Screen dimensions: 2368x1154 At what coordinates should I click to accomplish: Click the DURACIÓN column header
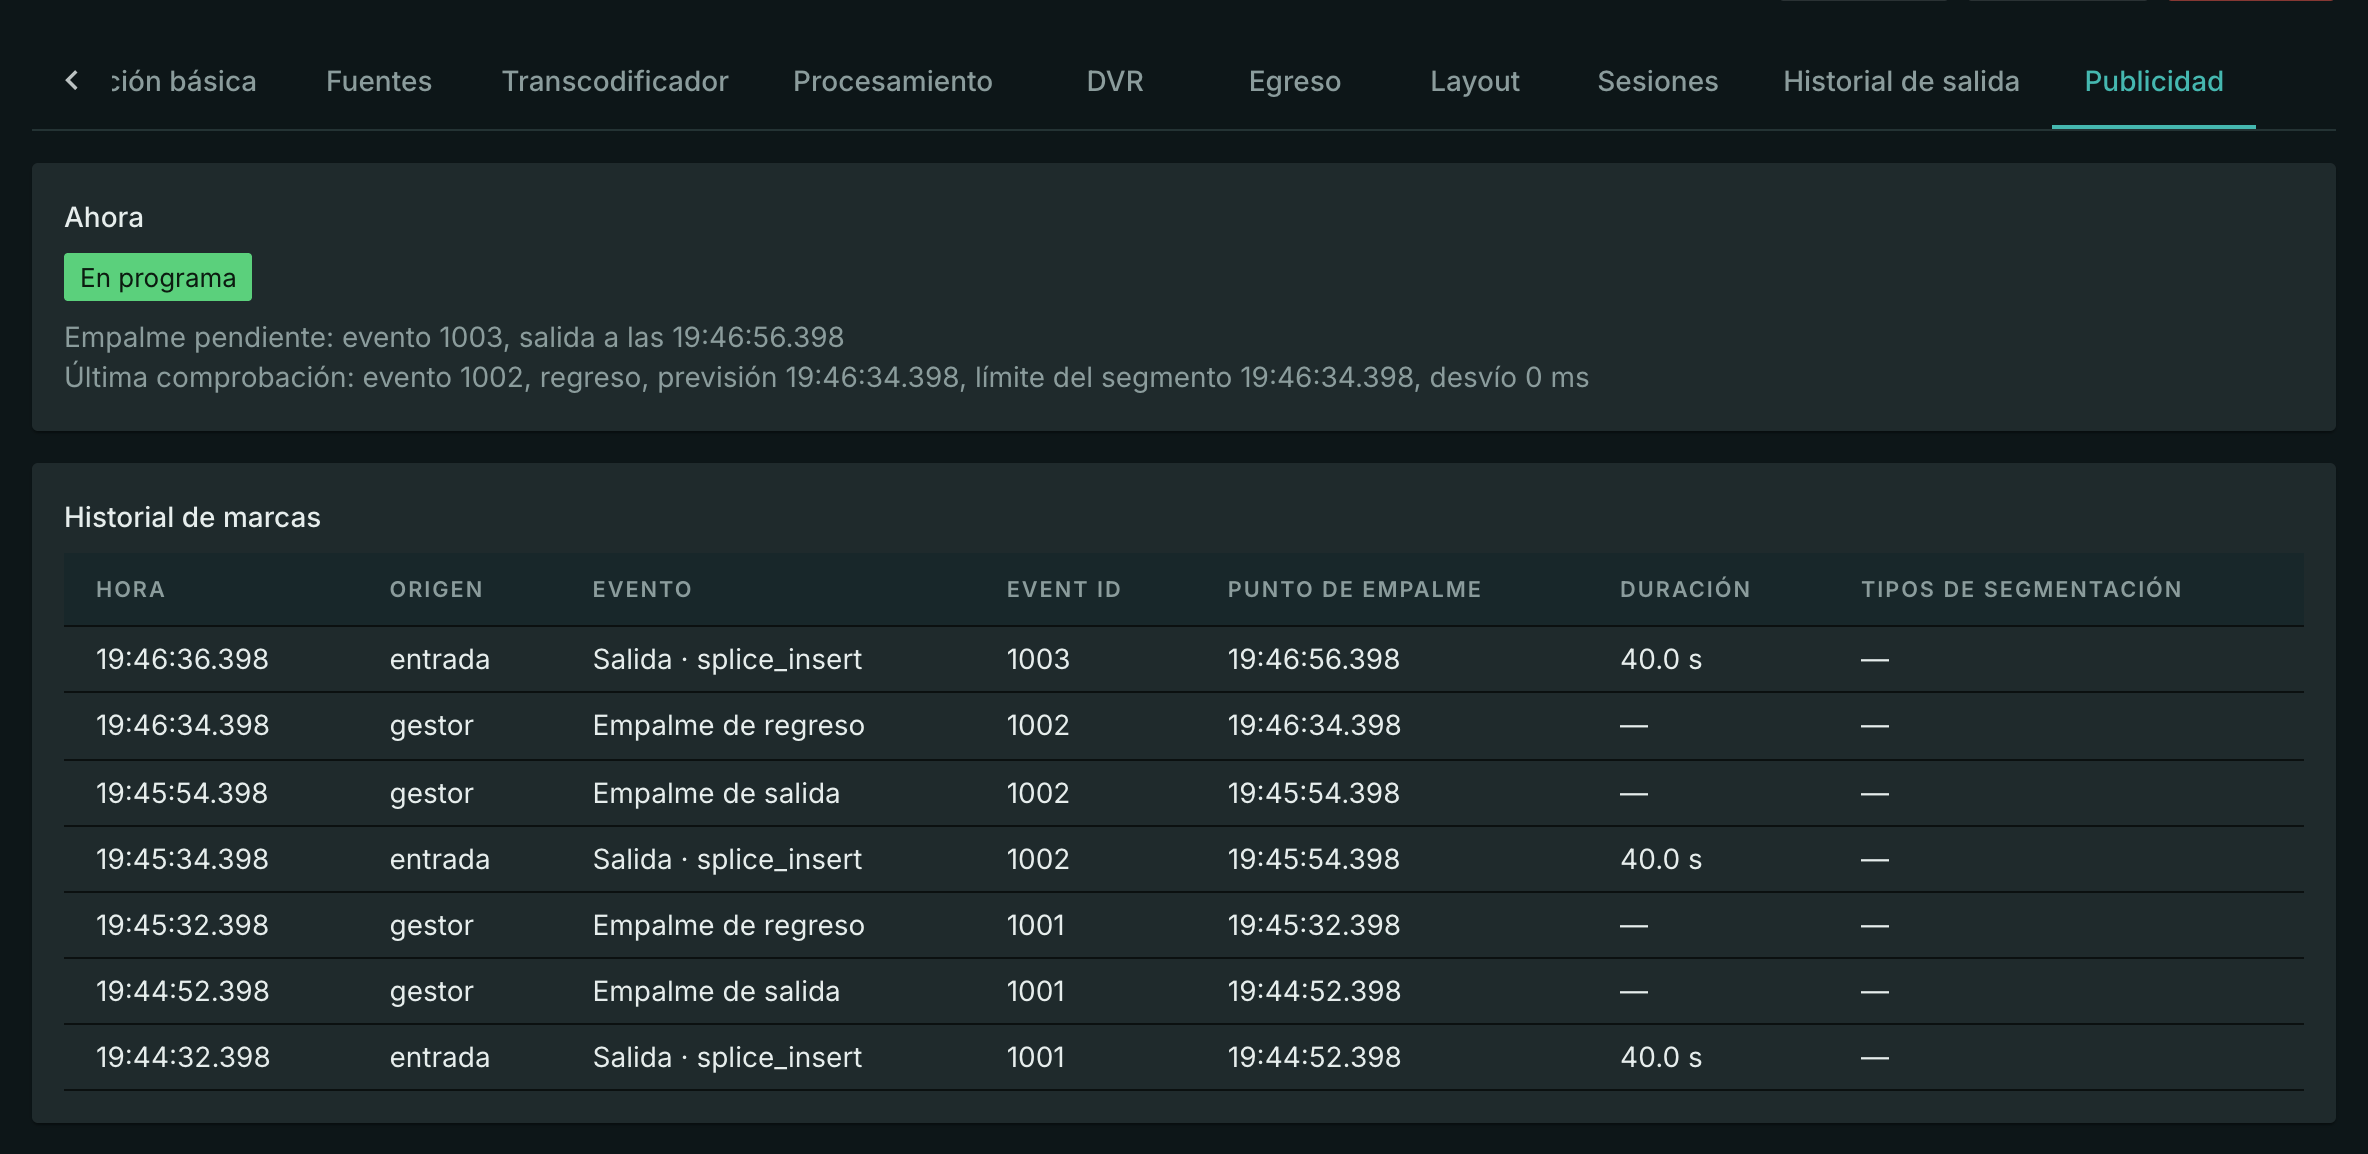pos(1686,589)
